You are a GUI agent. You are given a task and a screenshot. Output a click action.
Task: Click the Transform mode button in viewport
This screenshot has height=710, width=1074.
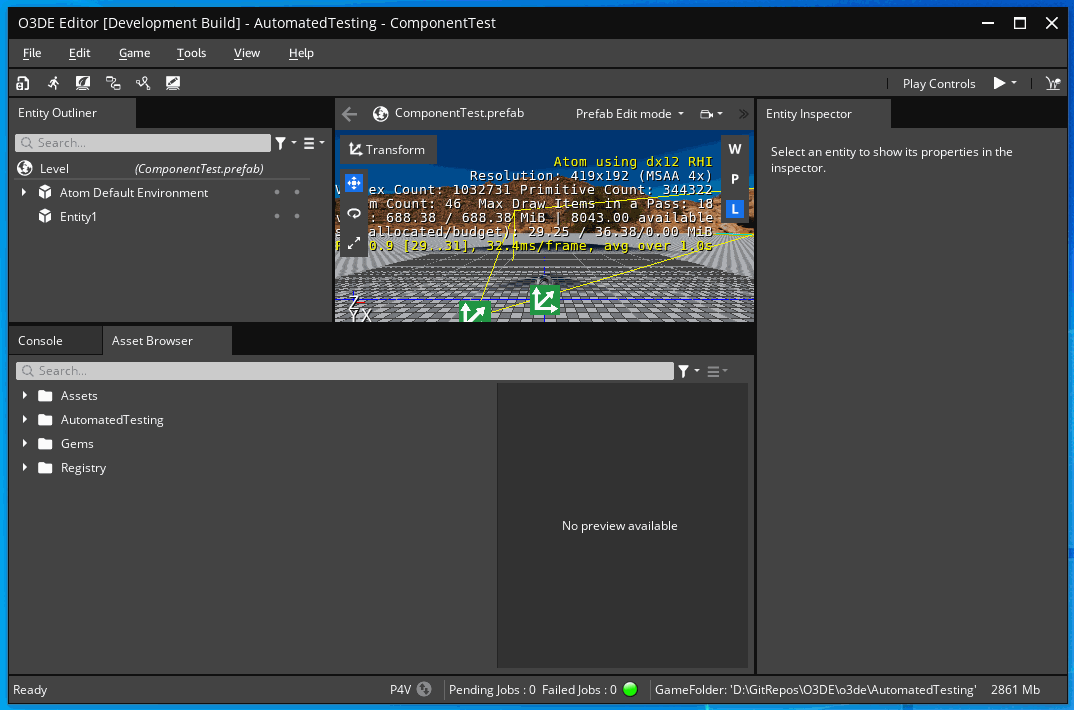(388, 149)
